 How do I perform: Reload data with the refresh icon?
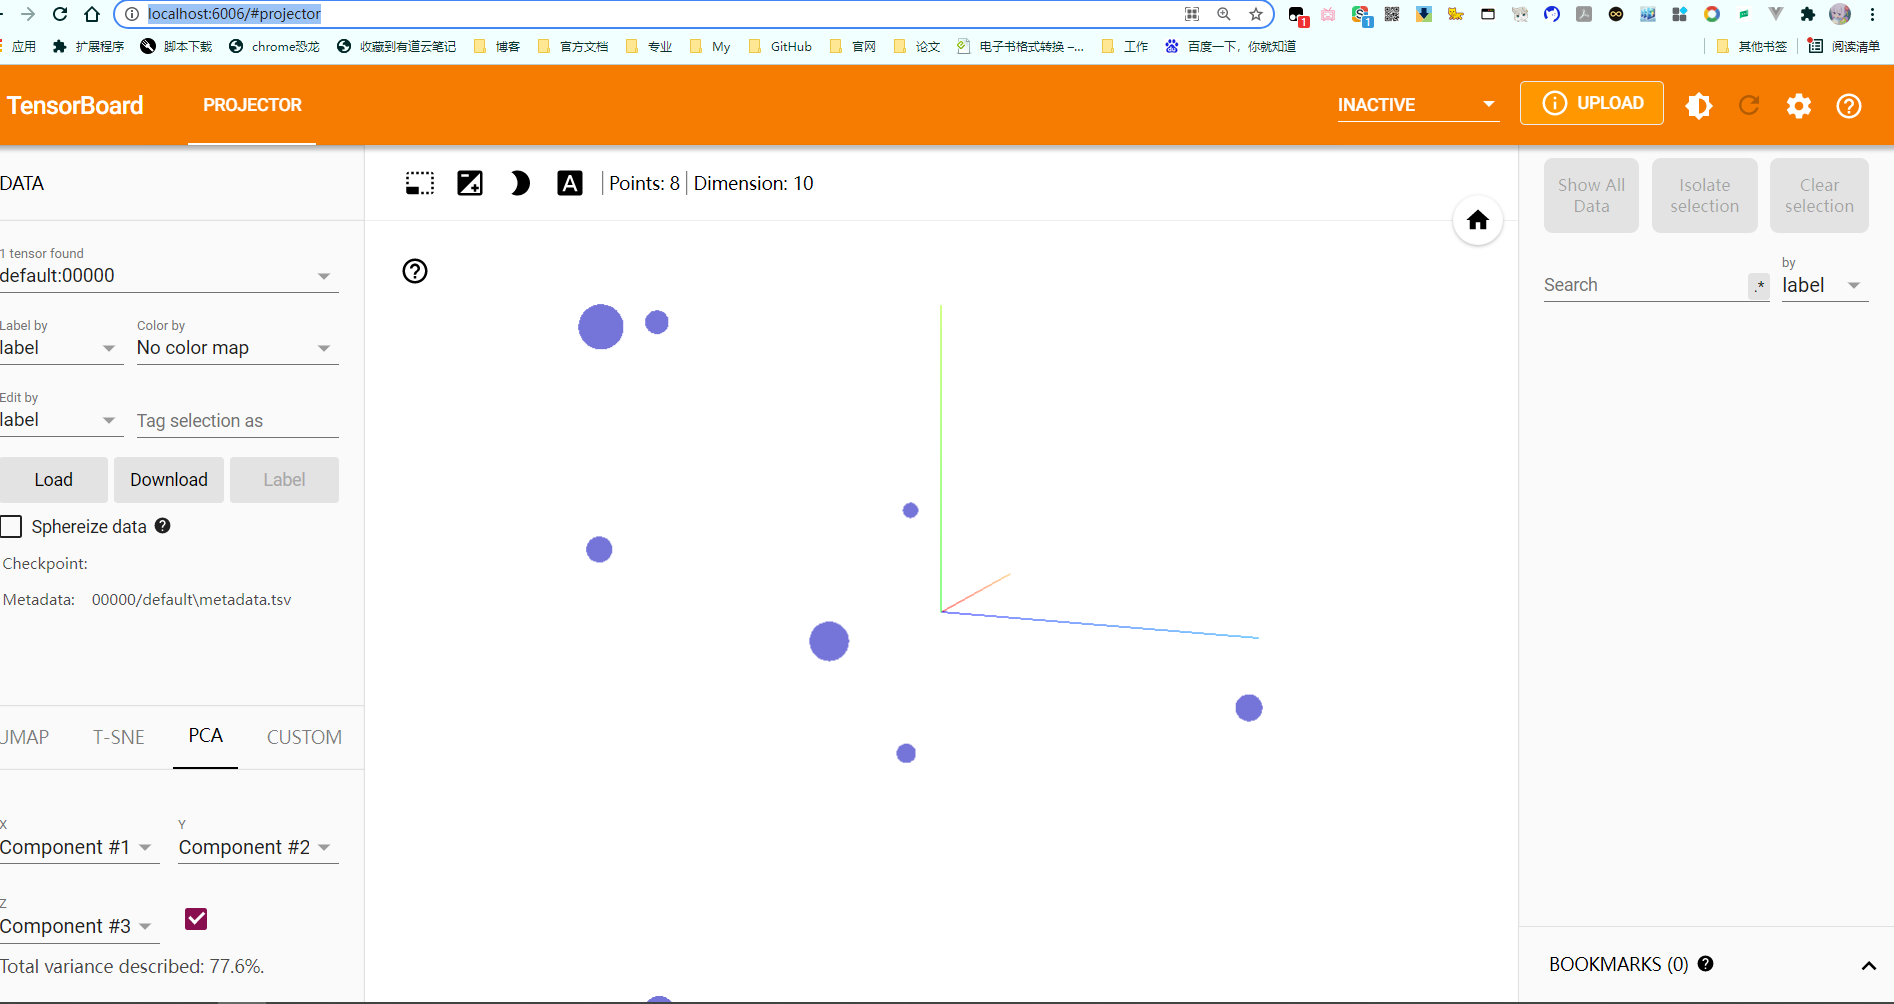(x=1749, y=105)
